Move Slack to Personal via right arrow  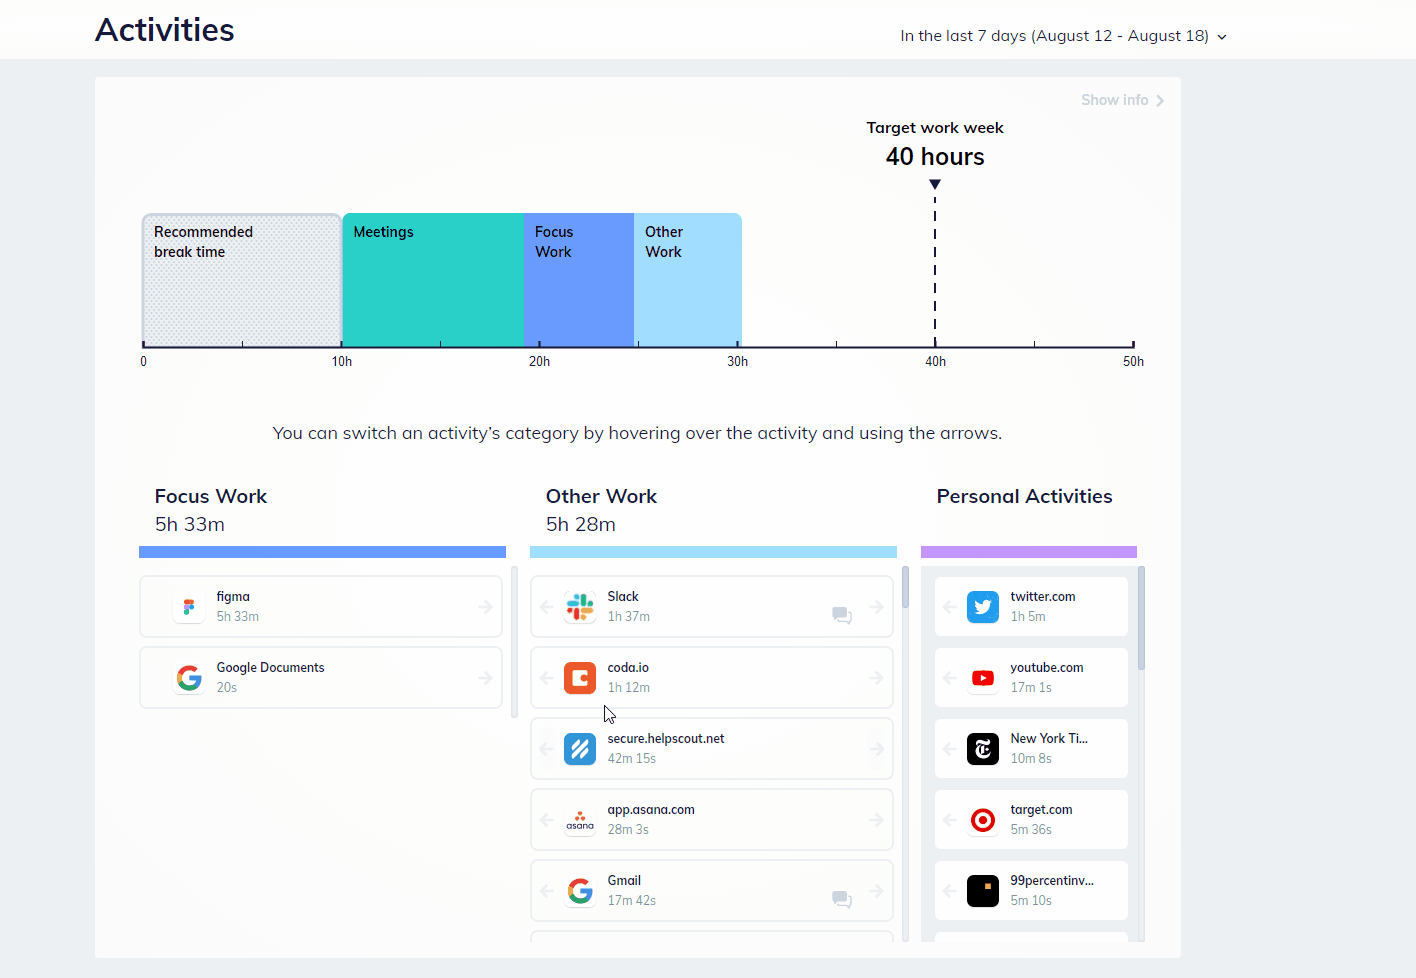876,607
